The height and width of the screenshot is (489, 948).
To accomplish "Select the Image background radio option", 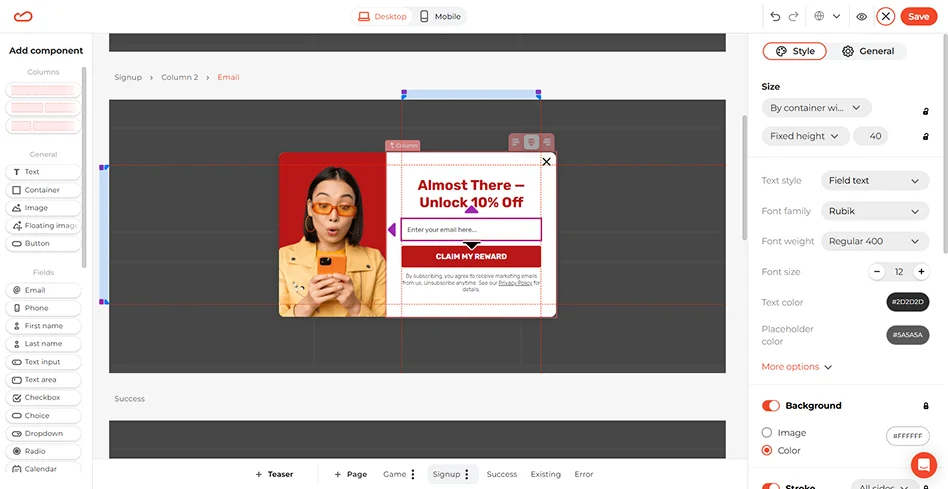I will click(x=767, y=433).
